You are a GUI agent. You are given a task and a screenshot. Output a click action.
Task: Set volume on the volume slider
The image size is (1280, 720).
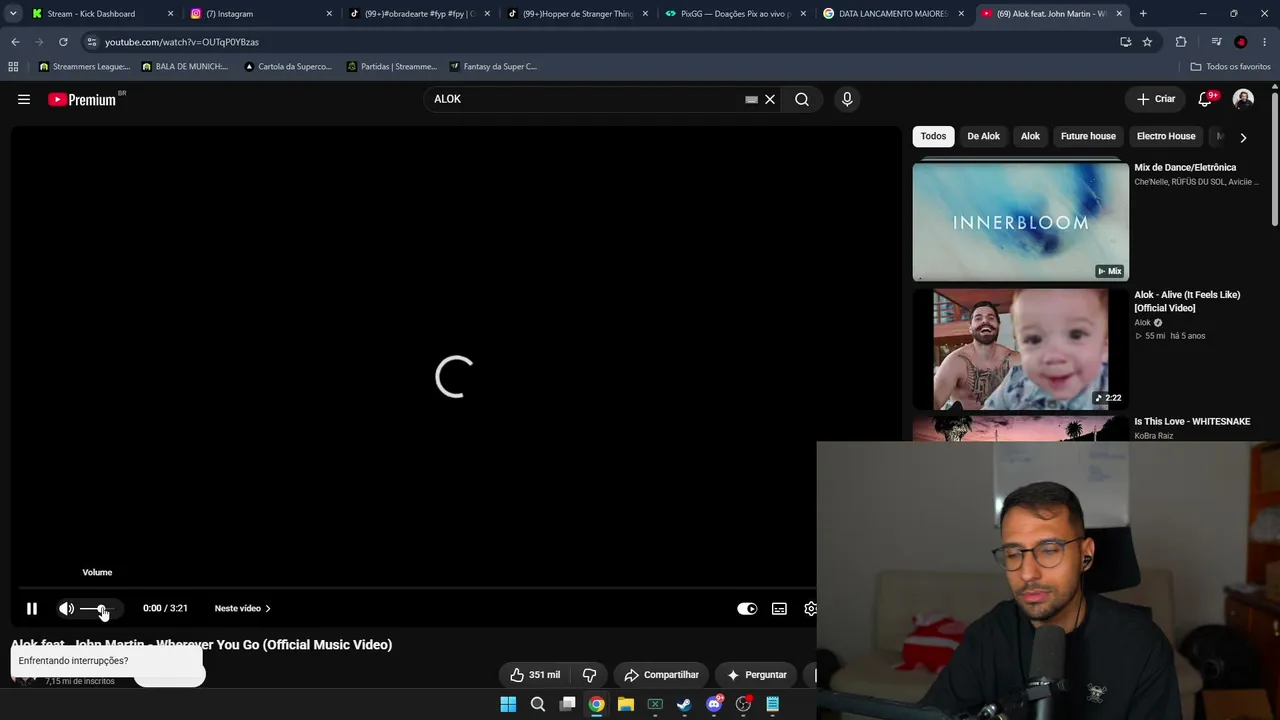click(x=99, y=608)
